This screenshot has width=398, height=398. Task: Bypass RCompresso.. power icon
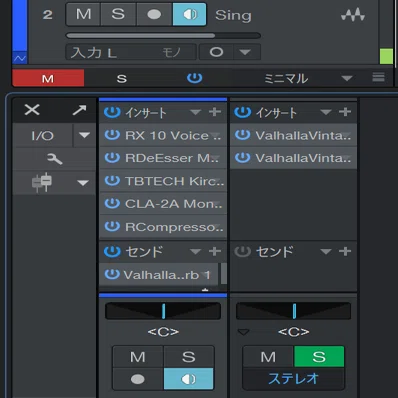coord(112,226)
